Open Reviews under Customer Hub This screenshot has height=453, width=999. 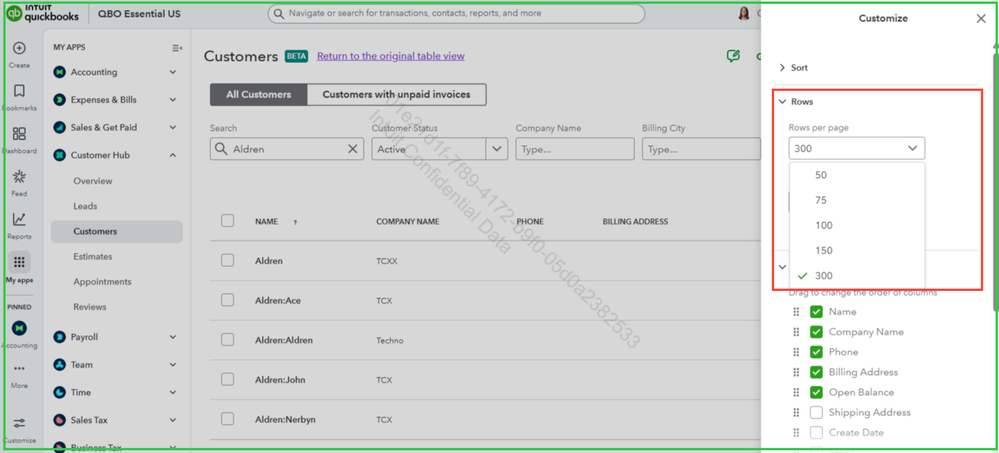pyautogui.click(x=90, y=307)
